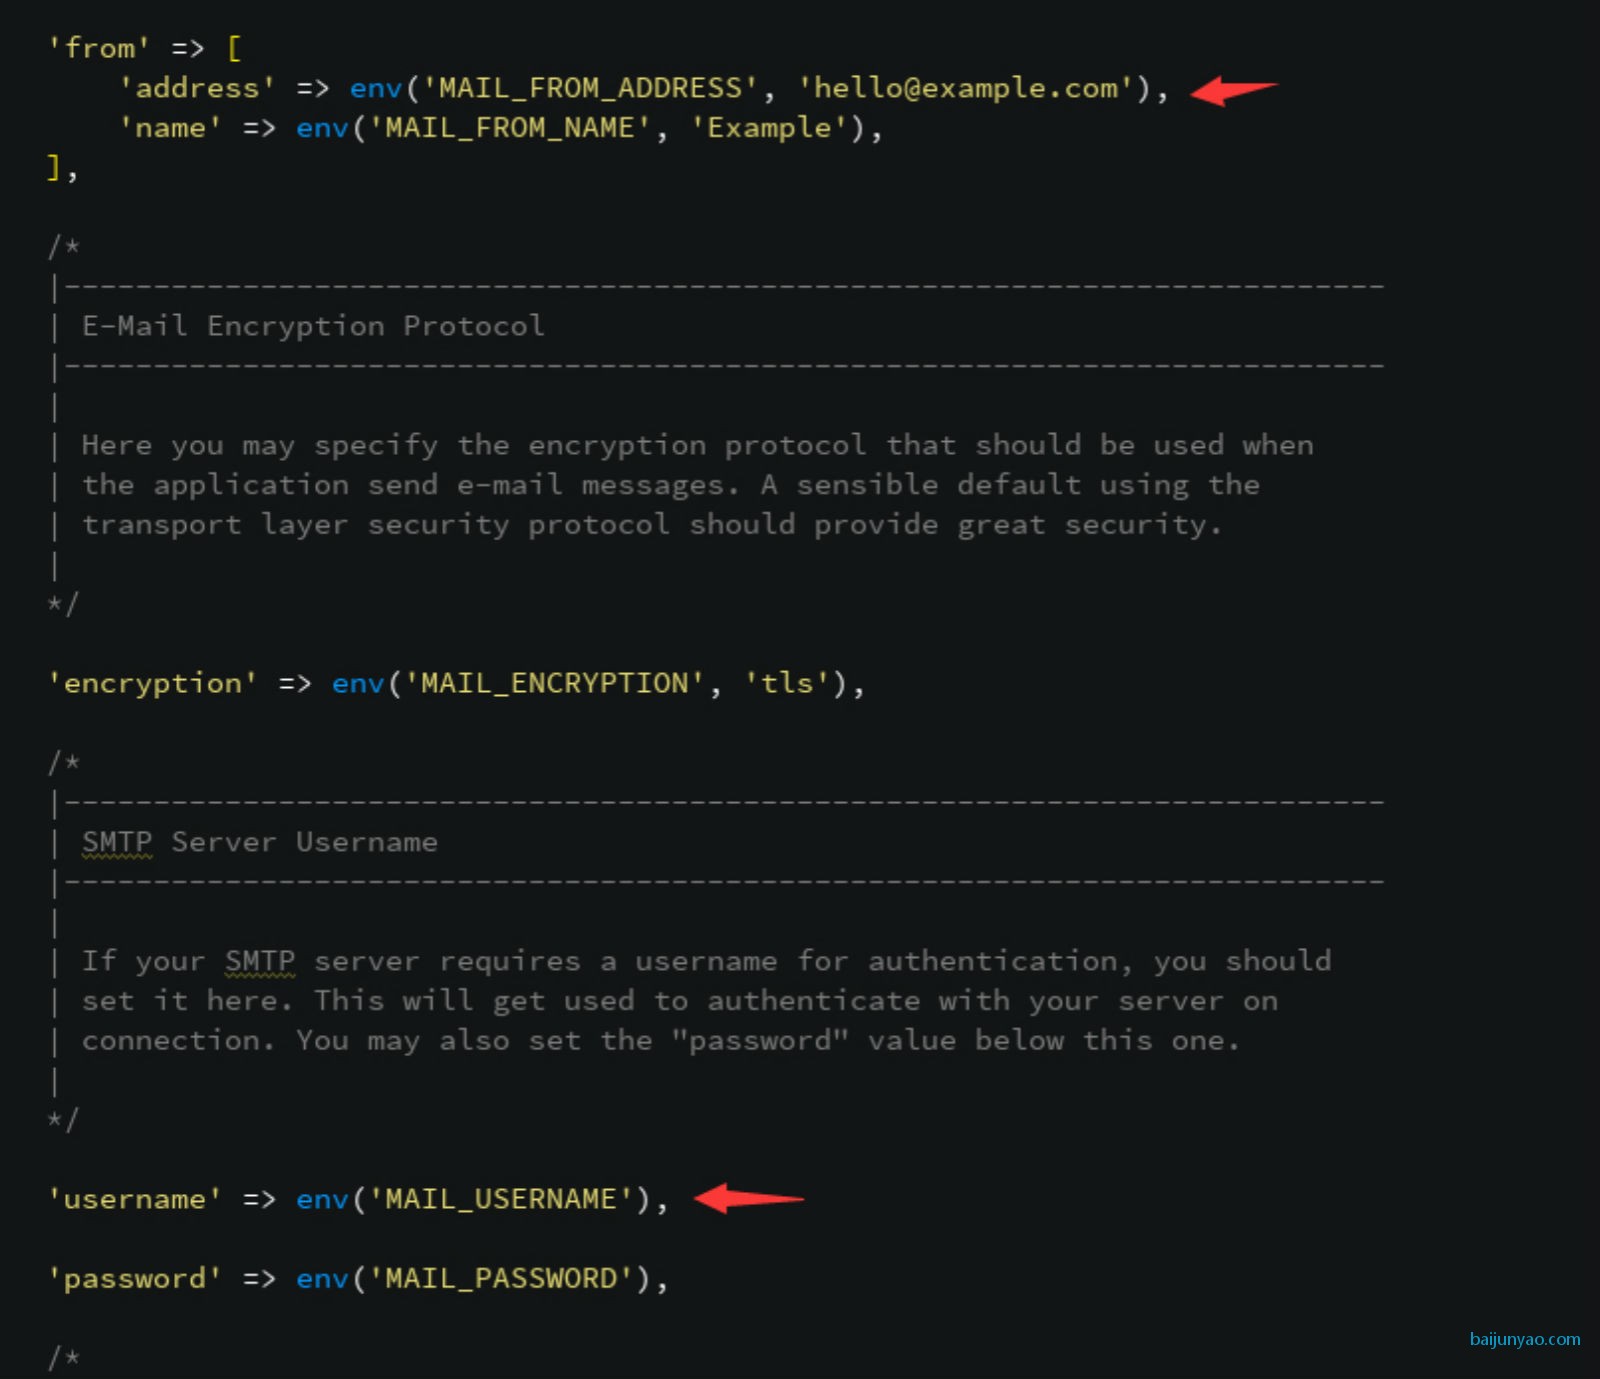Click the 'username' array key
Viewport: 1600px width, 1379px height.
(x=135, y=1199)
